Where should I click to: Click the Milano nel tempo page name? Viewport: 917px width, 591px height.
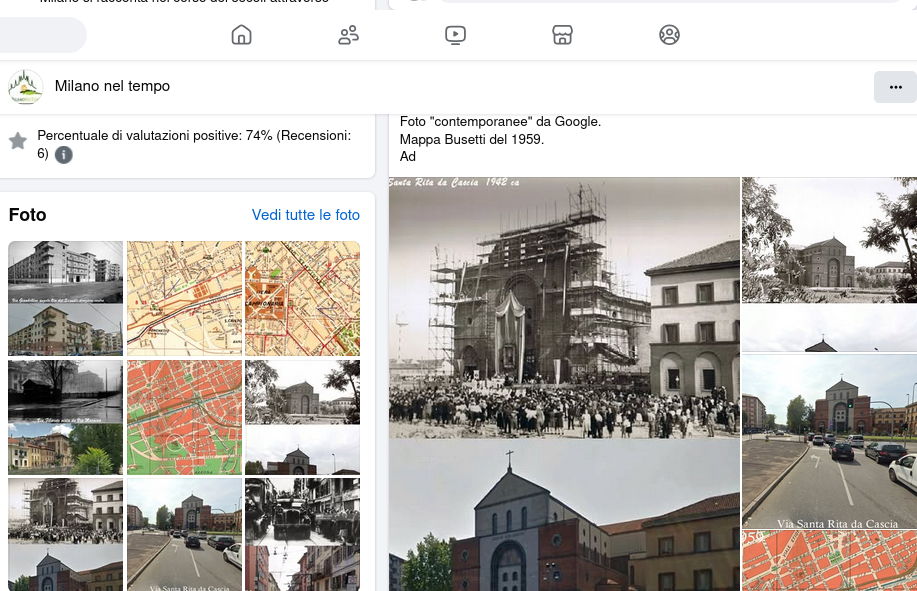[x=112, y=87]
